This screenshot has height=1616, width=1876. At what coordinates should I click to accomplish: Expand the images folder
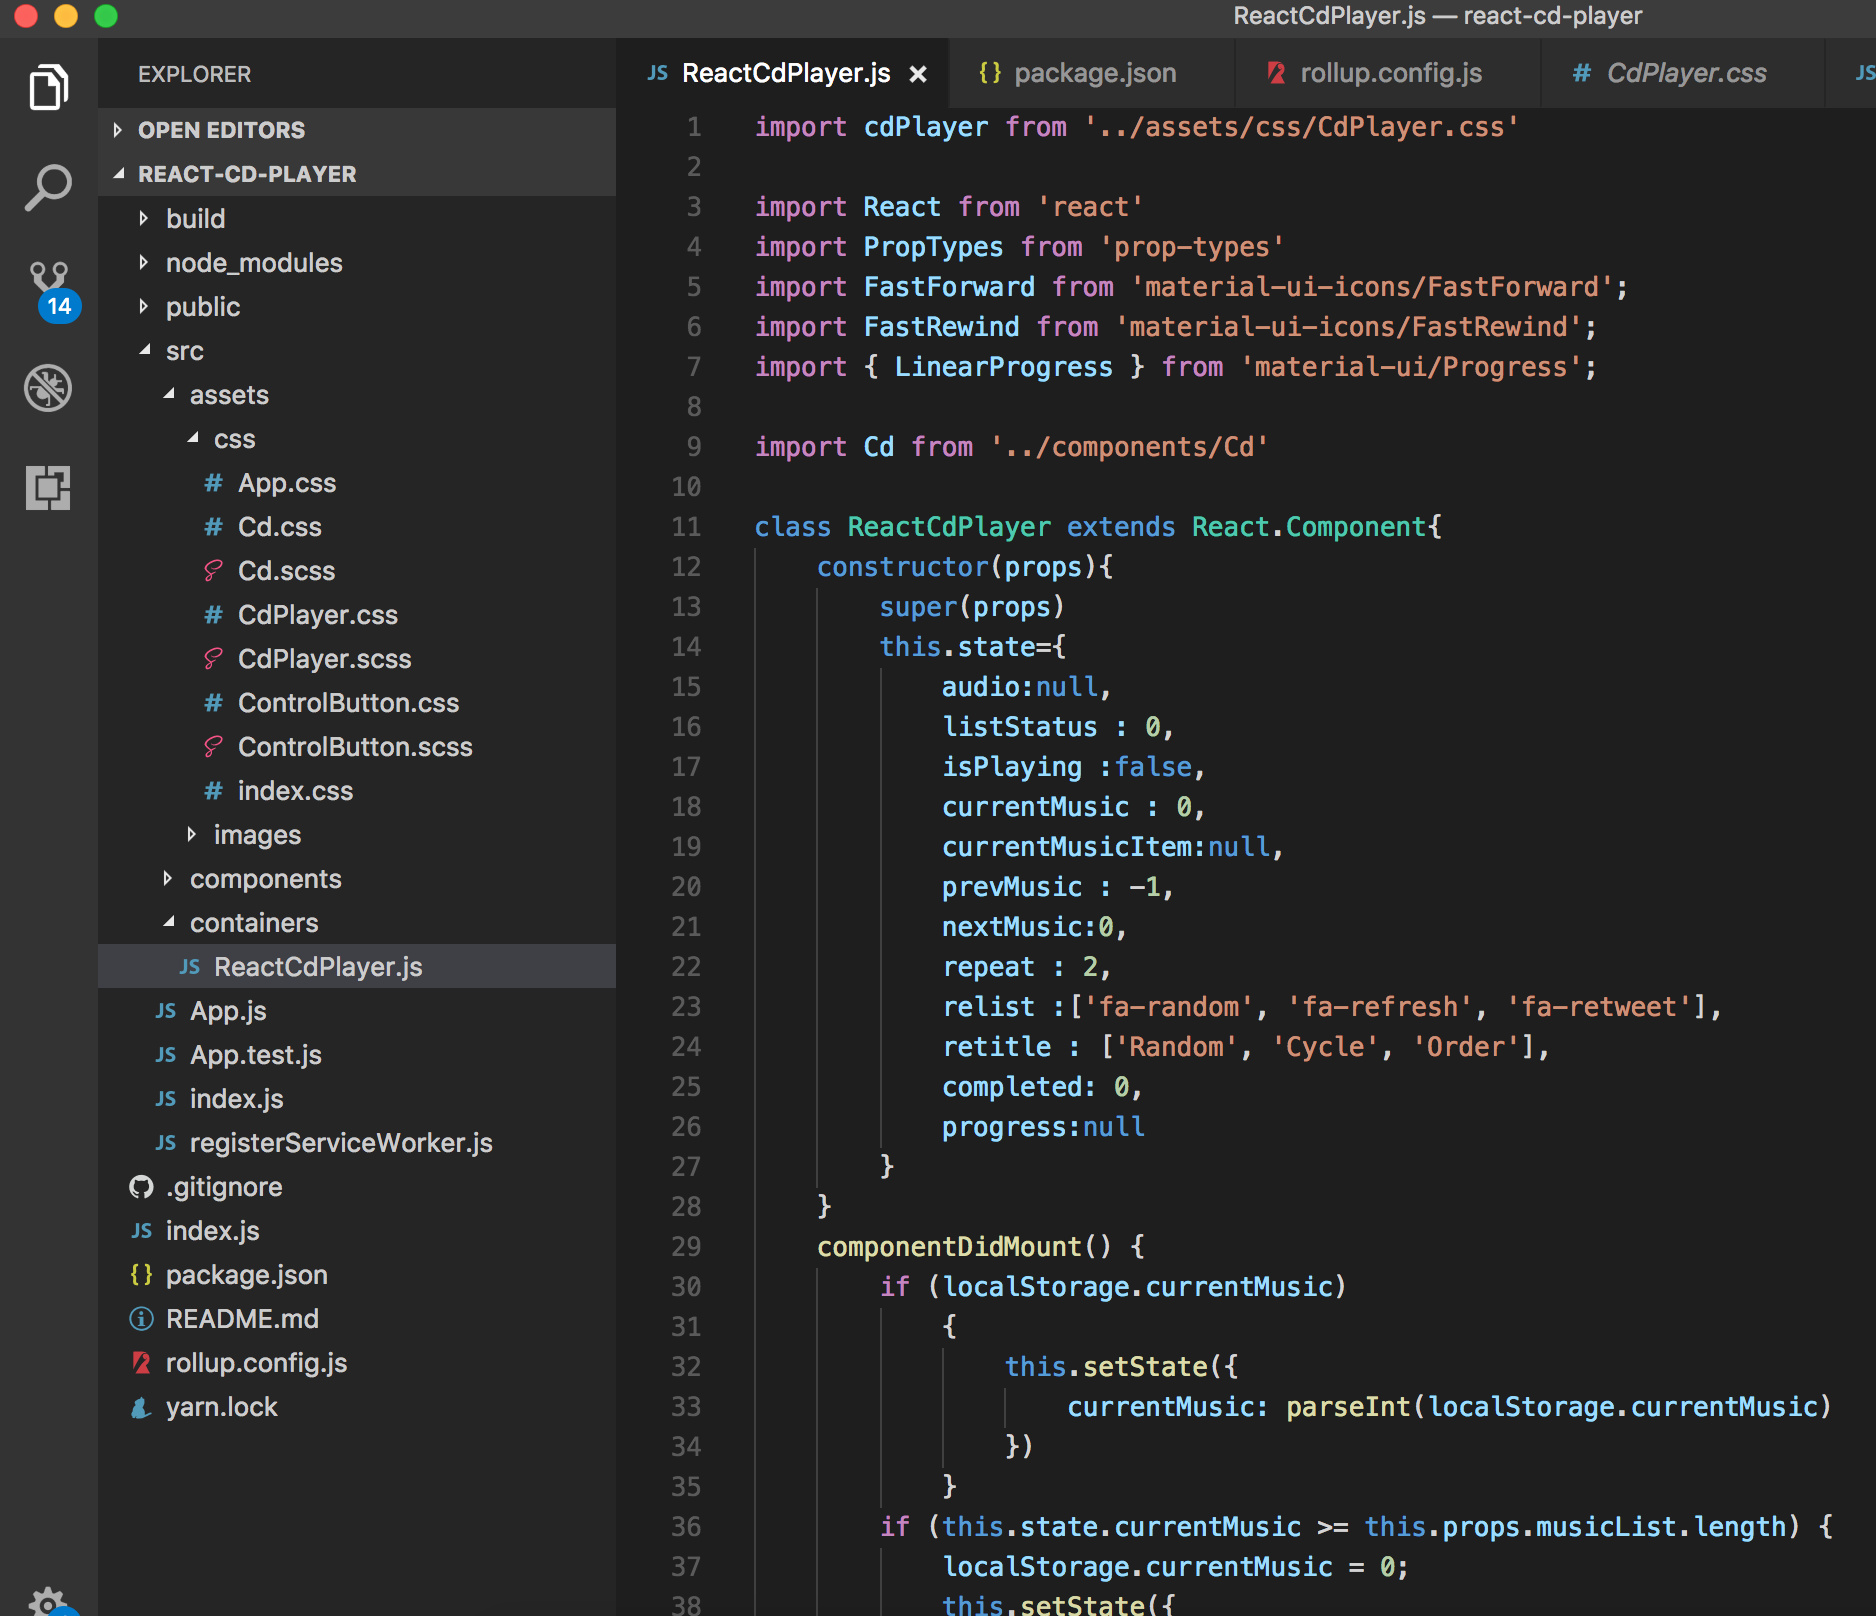(x=256, y=835)
